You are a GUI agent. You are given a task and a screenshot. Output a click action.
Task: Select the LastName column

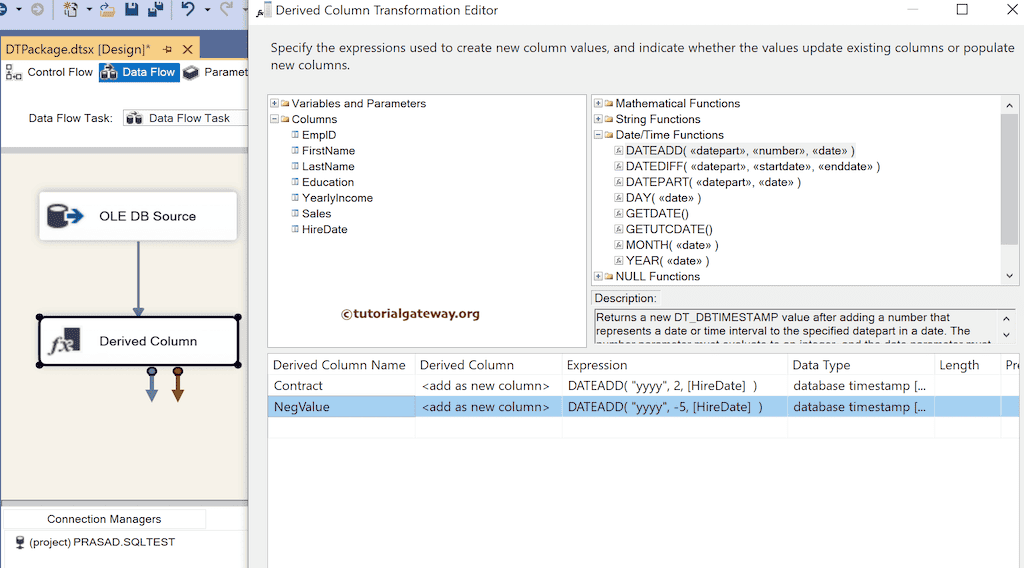328,166
